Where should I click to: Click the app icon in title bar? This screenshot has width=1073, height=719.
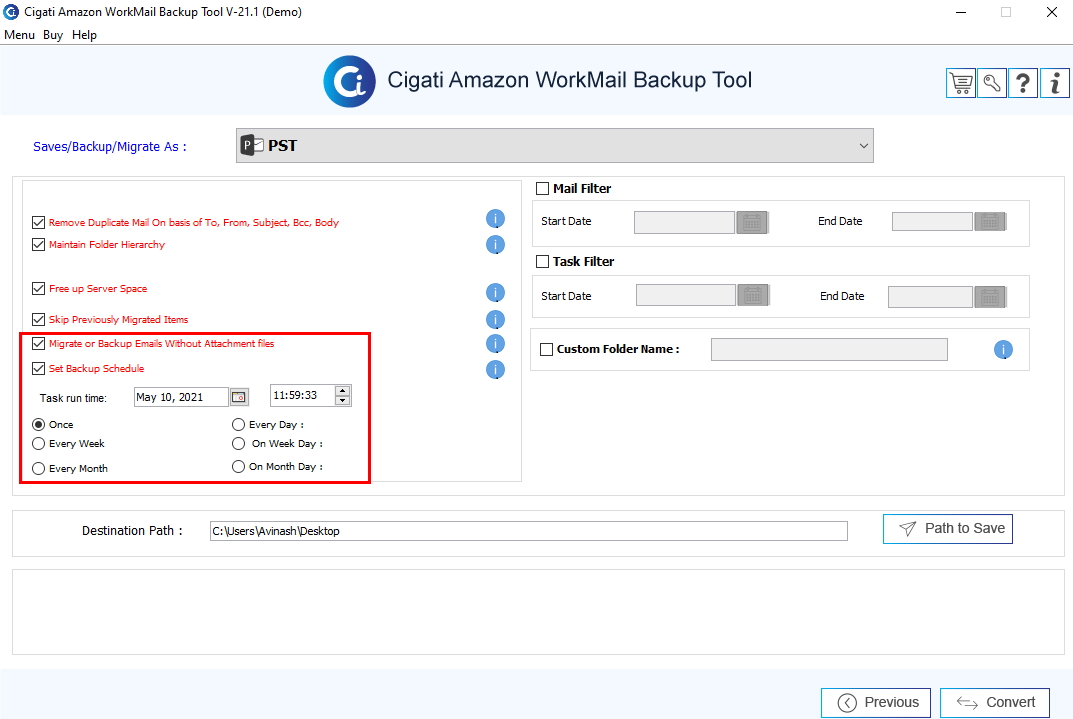point(11,12)
